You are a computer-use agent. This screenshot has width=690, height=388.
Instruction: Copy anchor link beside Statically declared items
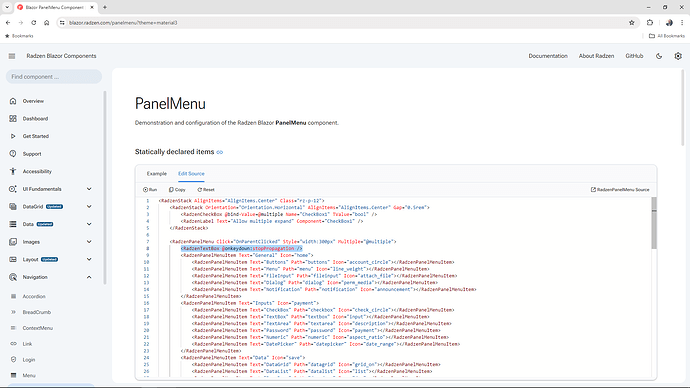220,152
